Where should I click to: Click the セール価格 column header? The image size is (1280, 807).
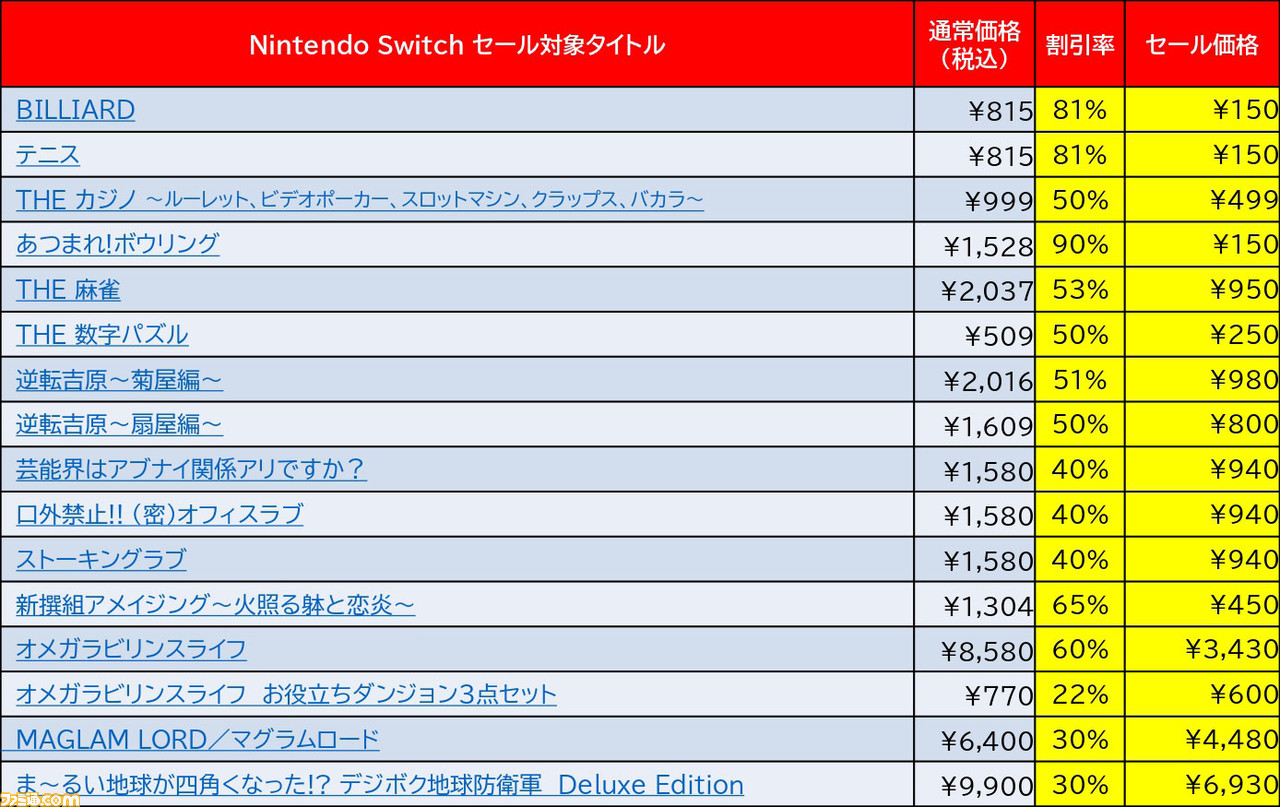click(1202, 45)
